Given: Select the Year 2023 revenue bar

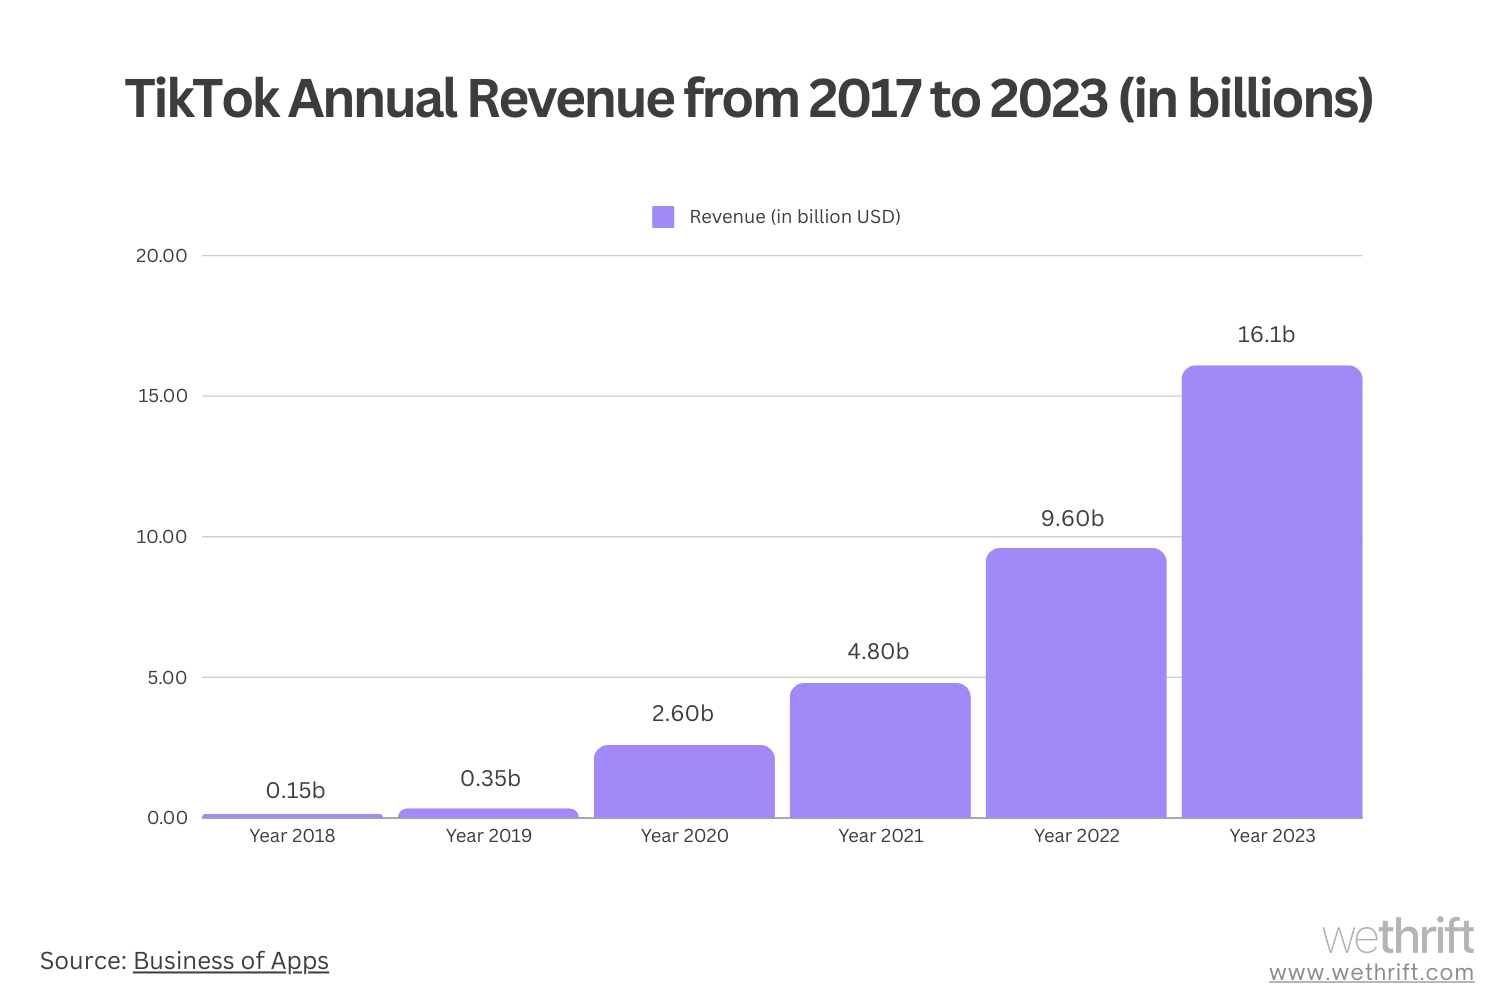Looking at the screenshot, I should click(x=1272, y=592).
